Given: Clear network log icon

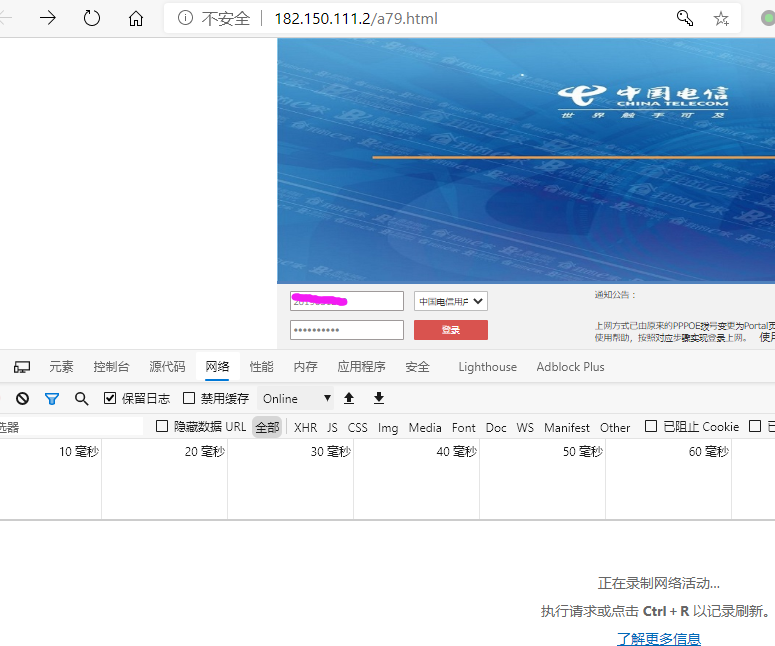Looking at the screenshot, I should 22,398.
